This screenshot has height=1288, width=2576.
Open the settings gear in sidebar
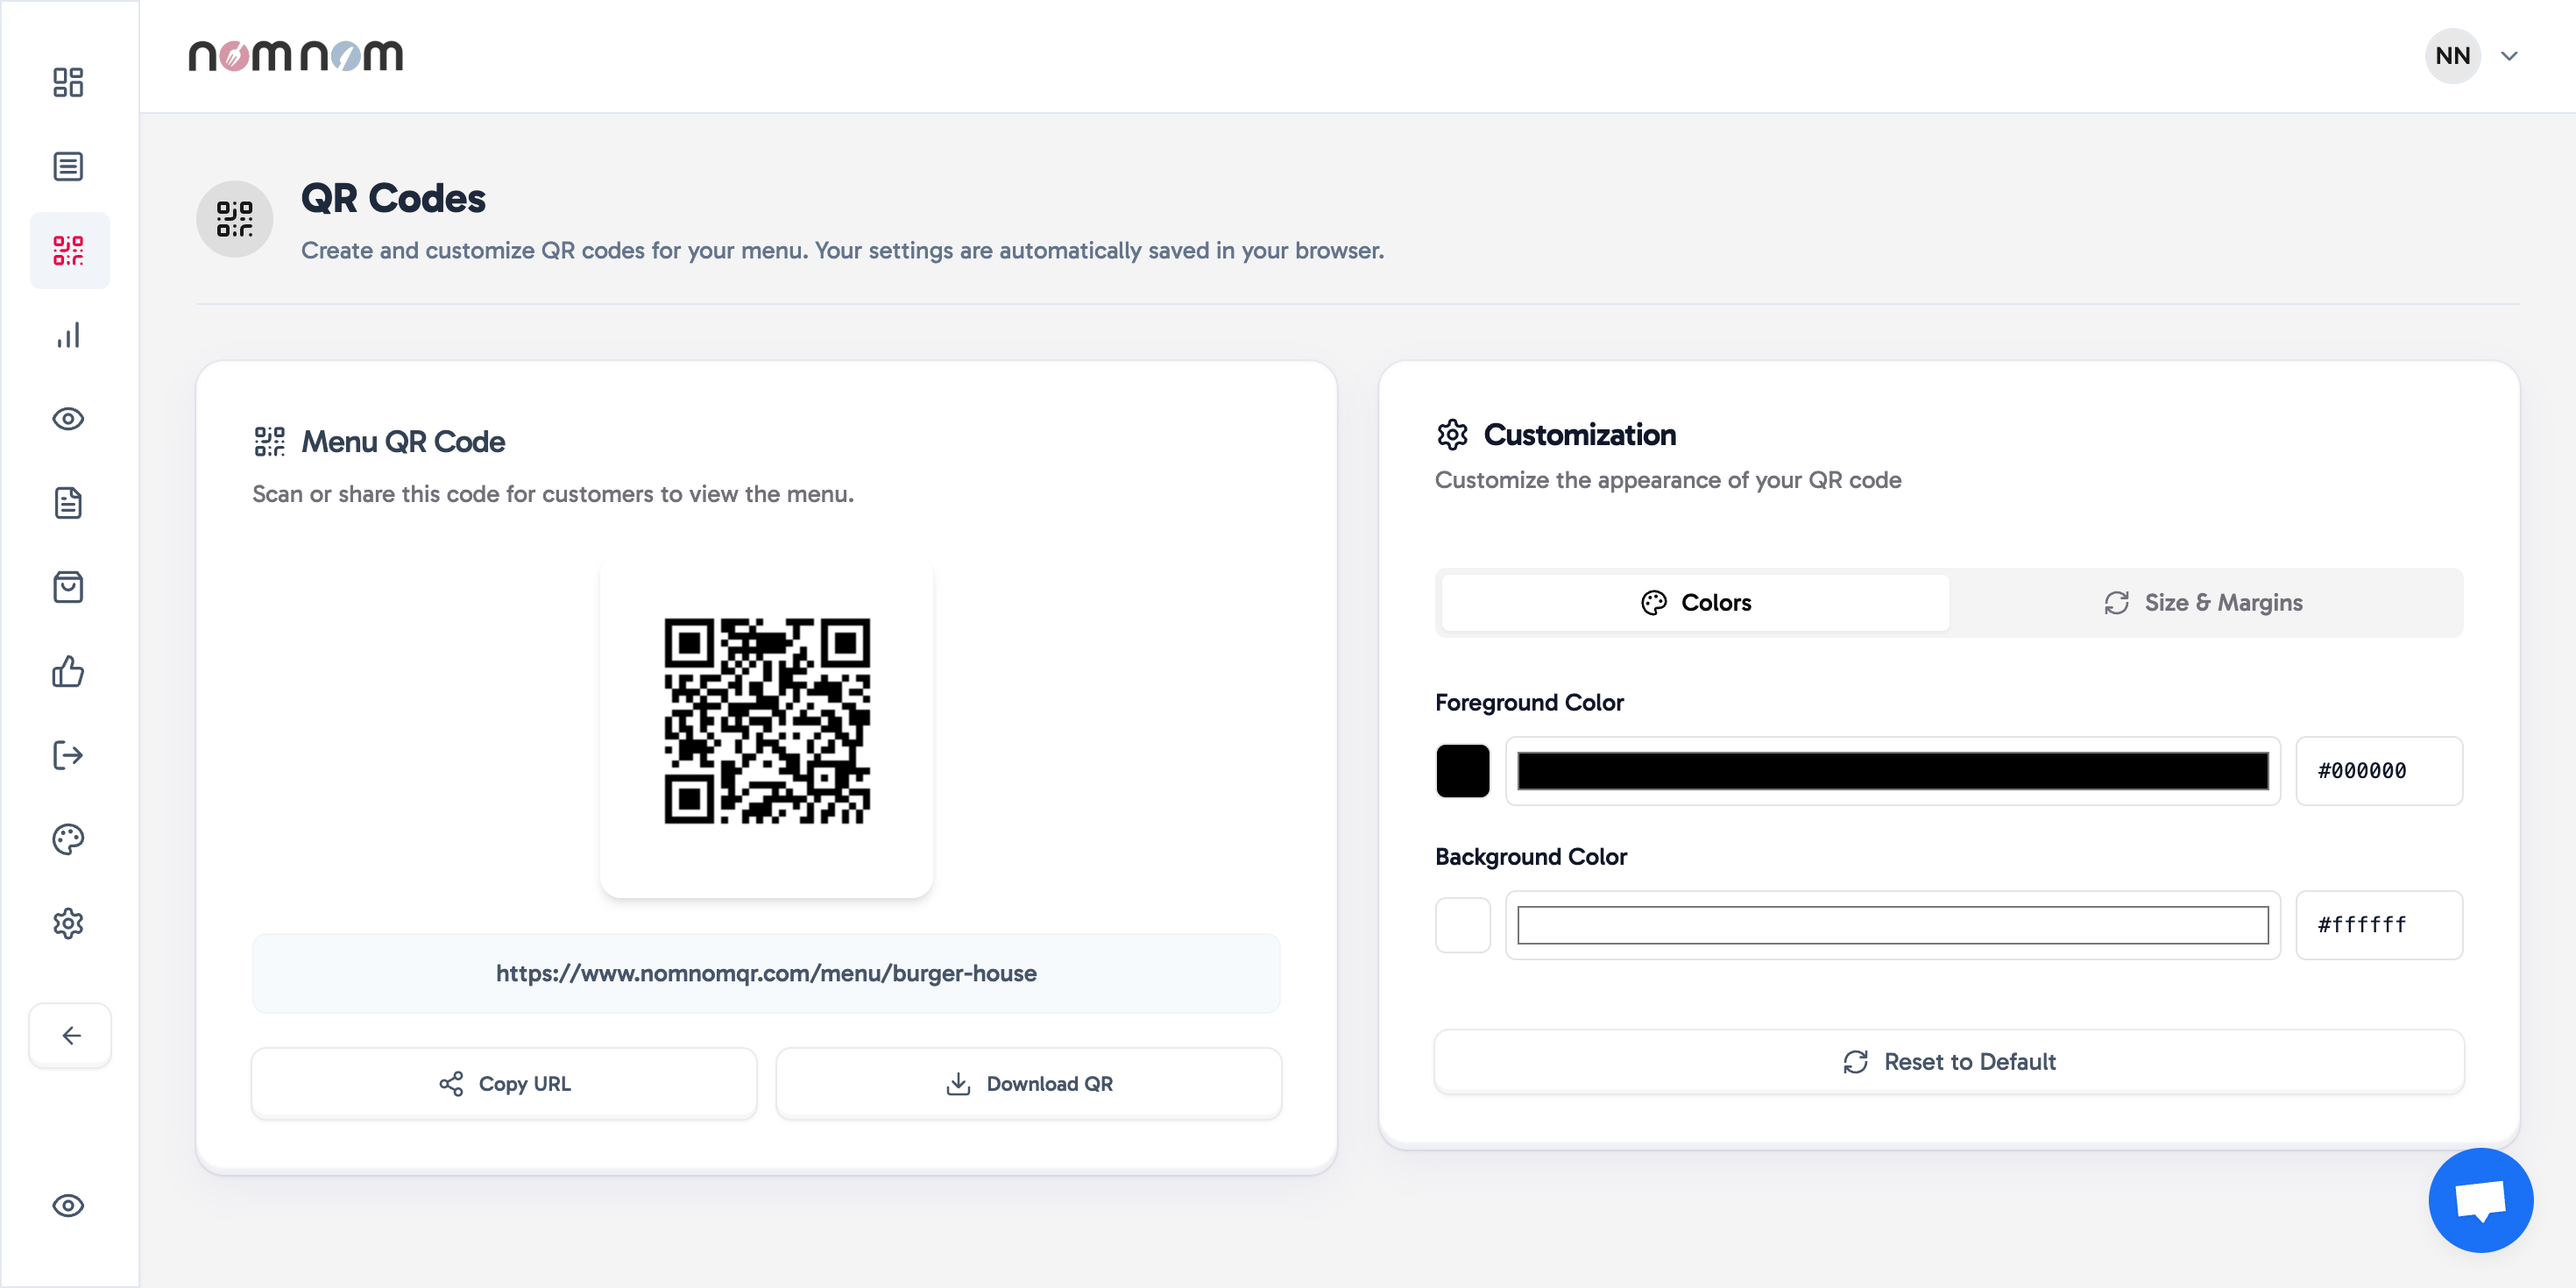point(68,923)
